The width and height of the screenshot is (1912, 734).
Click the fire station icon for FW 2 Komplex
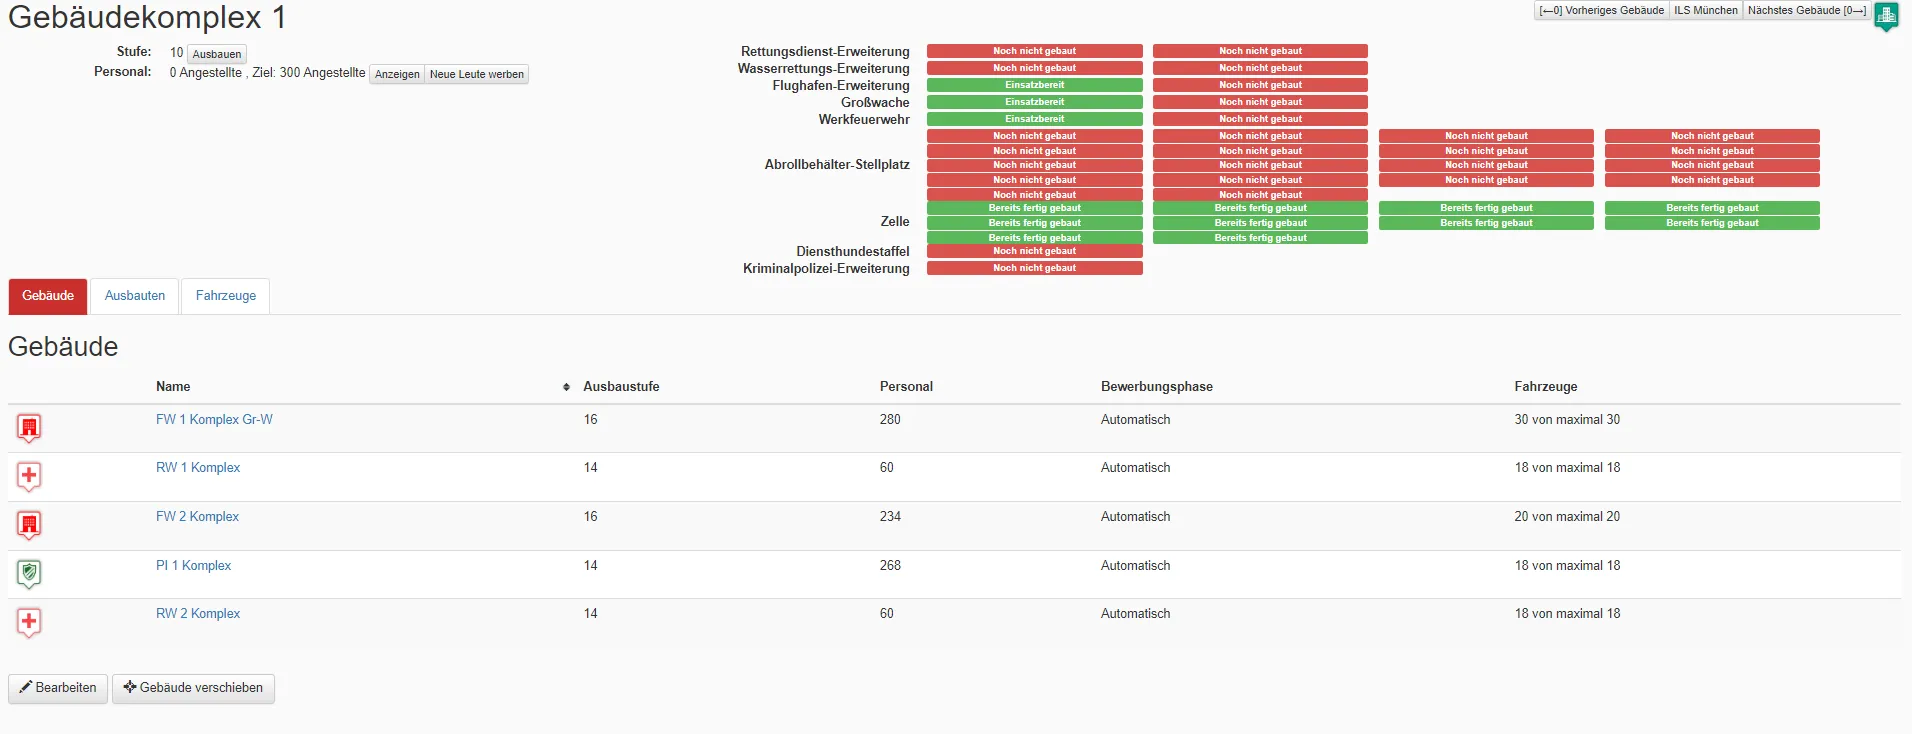click(29, 525)
